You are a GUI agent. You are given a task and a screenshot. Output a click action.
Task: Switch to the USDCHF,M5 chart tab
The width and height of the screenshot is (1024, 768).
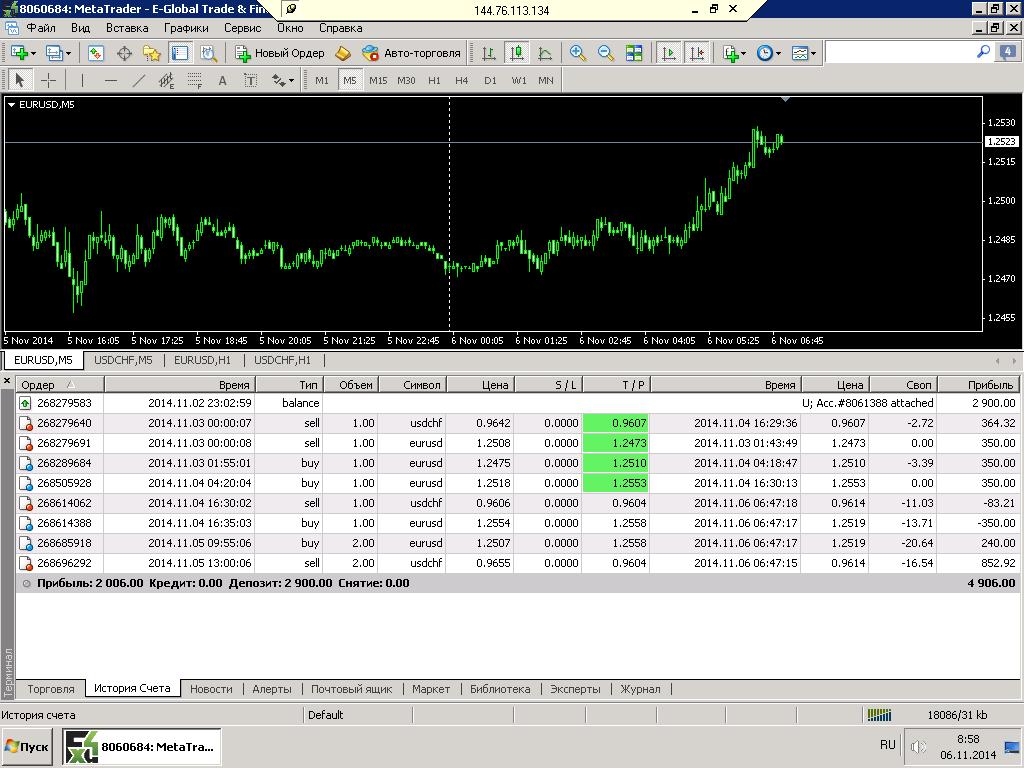(123, 360)
